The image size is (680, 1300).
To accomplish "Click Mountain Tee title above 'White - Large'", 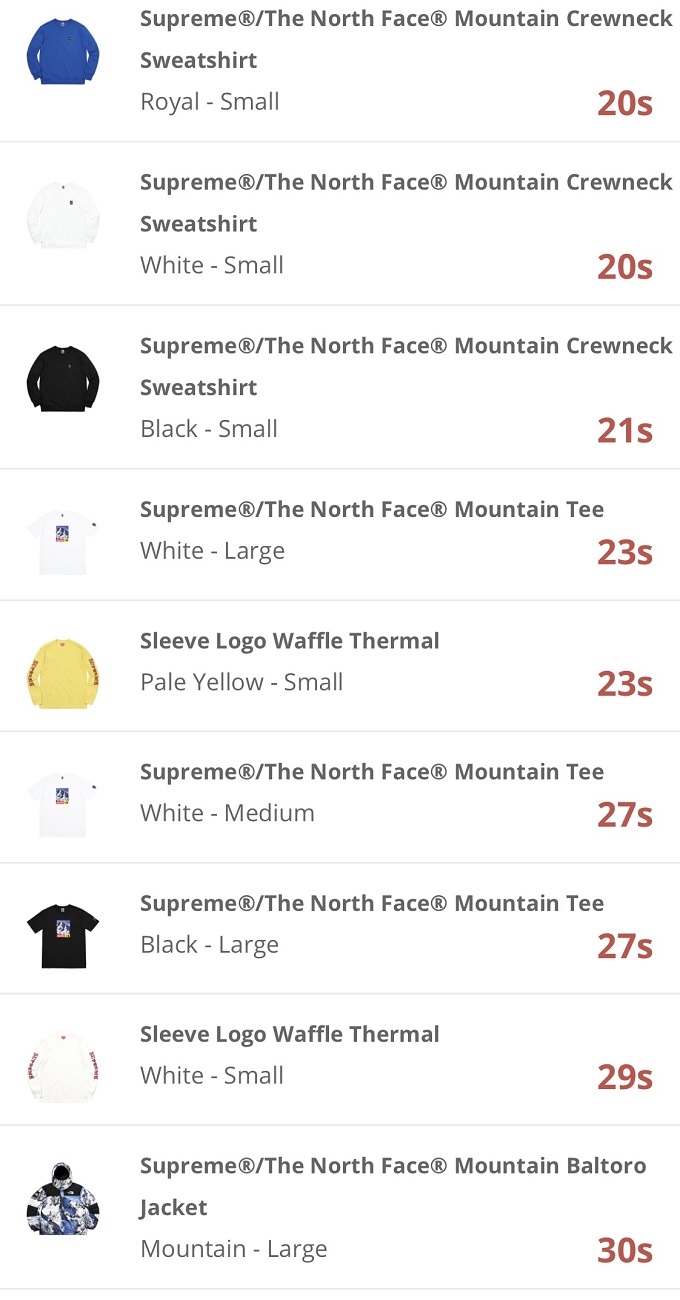I will click(x=371, y=510).
